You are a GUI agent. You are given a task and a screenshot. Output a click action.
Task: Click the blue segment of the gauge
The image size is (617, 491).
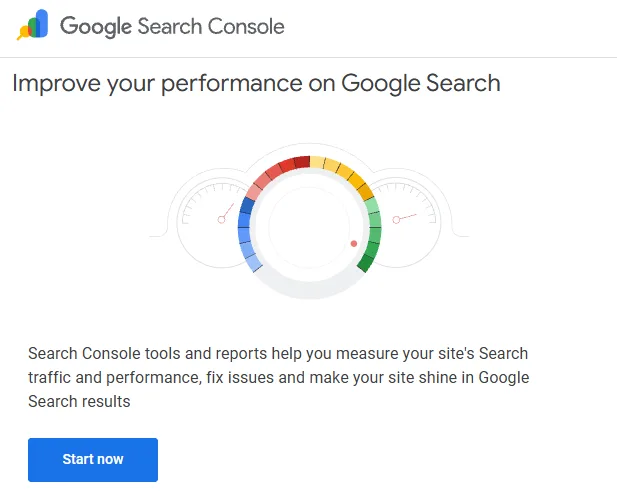click(247, 234)
